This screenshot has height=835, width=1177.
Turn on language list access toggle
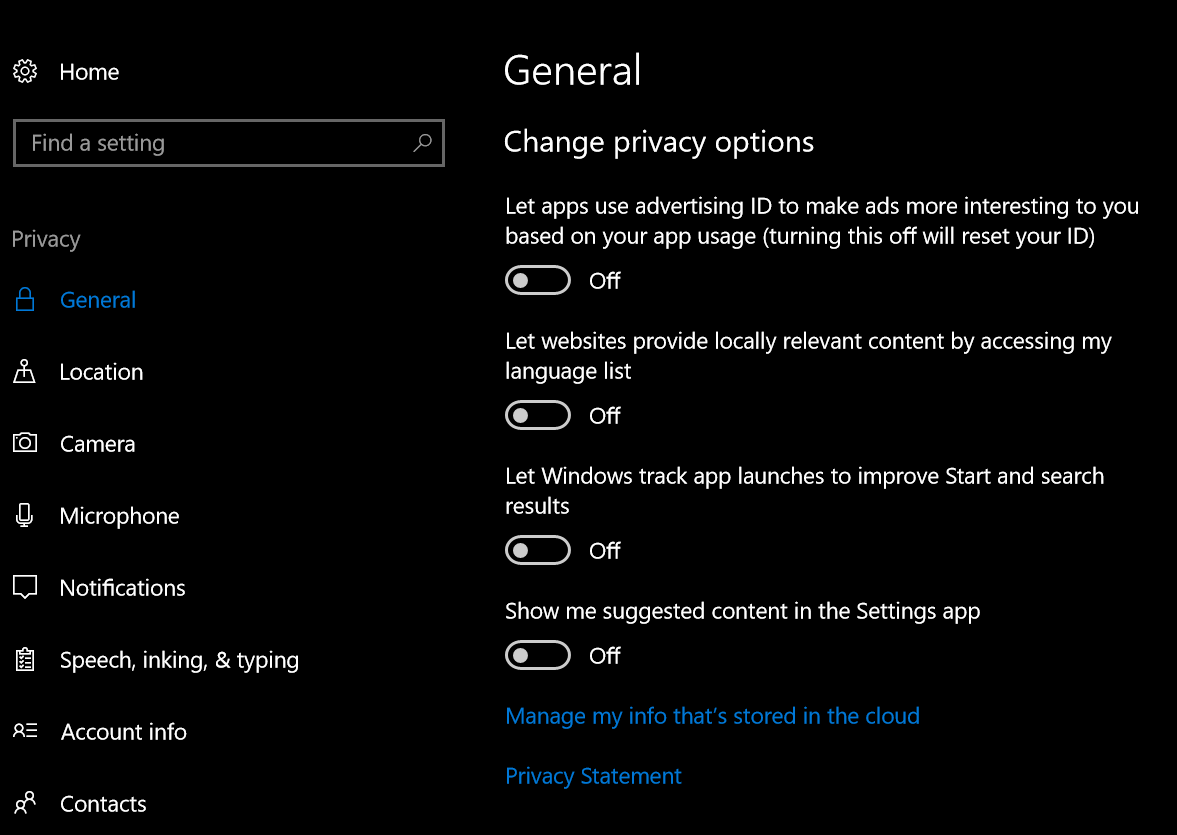point(538,415)
